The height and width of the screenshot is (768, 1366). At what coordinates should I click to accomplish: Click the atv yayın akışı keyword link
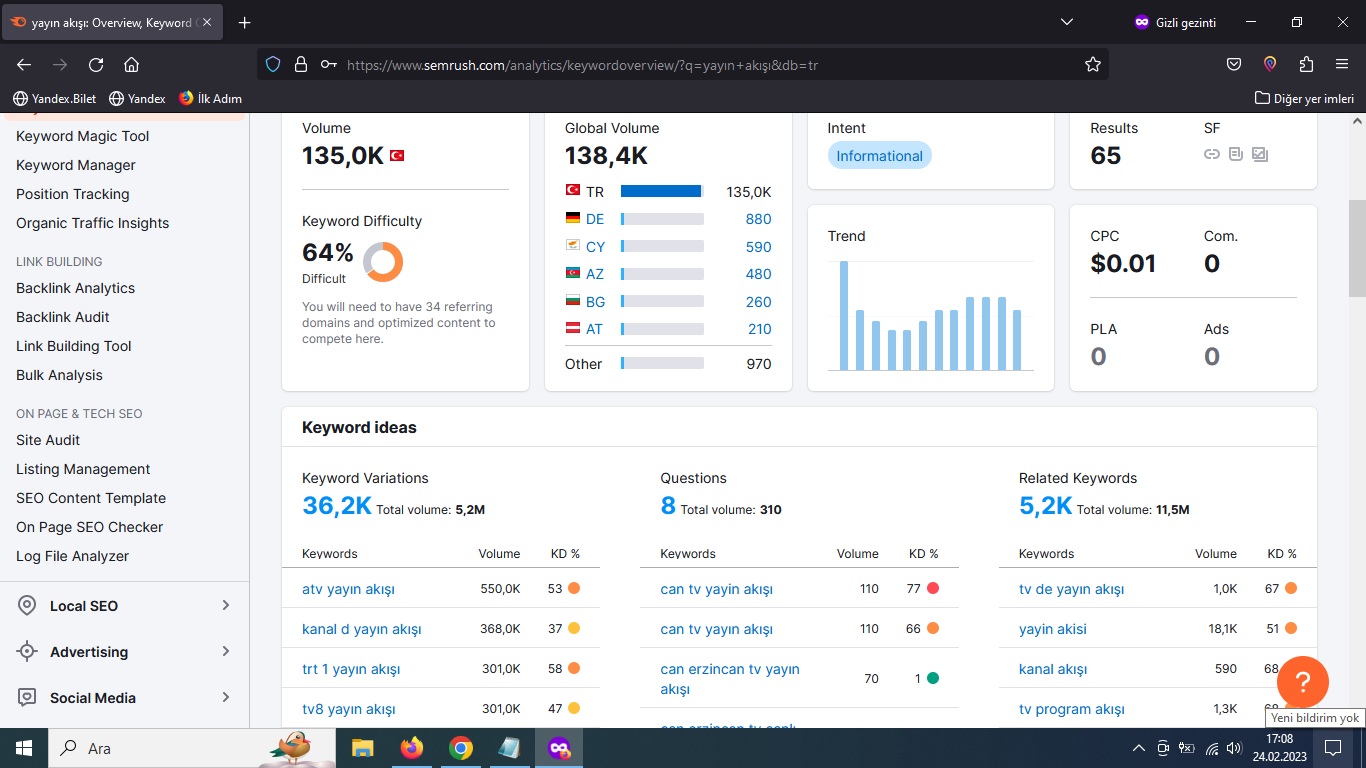pos(348,589)
